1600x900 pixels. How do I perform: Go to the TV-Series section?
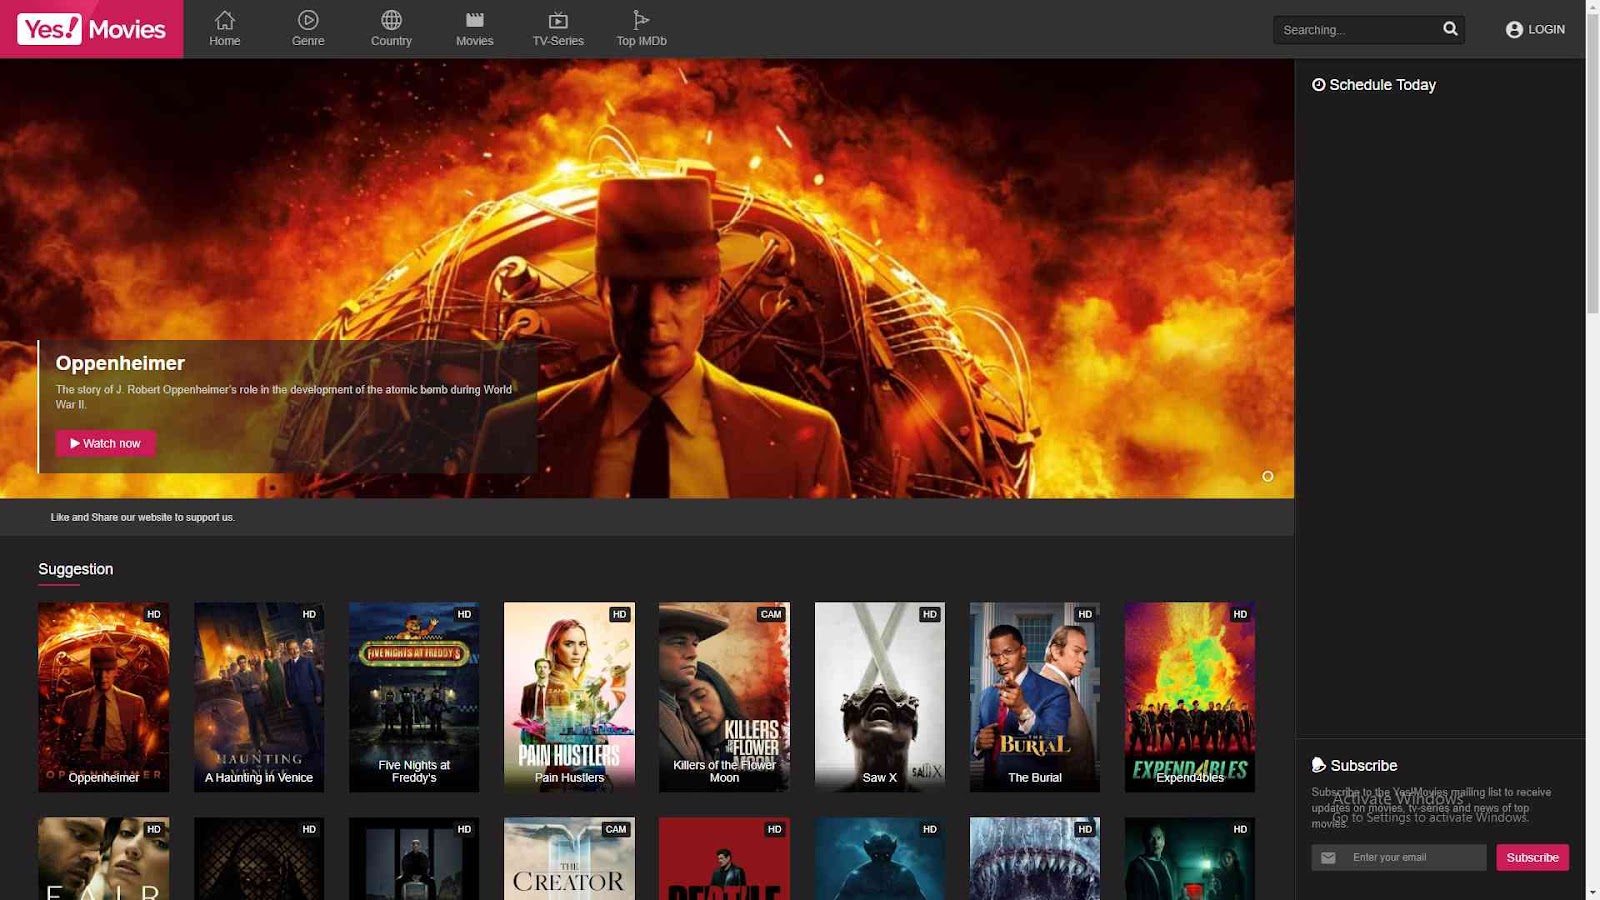tap(558, 29)
